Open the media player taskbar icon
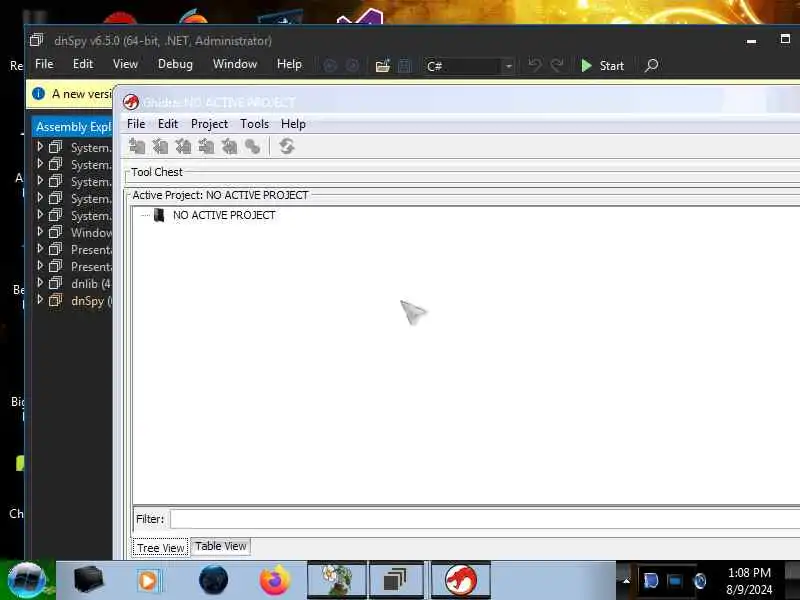800x600 pixels. pos(148,581)
